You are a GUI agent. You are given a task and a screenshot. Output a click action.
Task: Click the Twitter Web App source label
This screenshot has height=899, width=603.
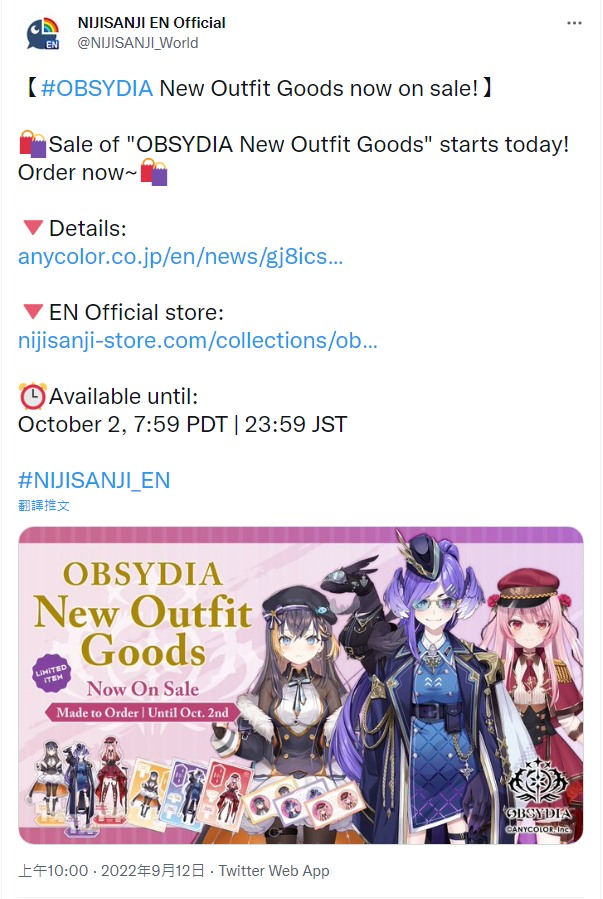(x=274, y=870)
